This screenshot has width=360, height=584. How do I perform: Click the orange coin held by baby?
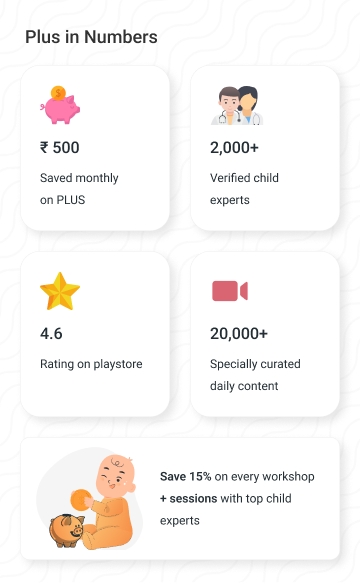tap(81, 500)
